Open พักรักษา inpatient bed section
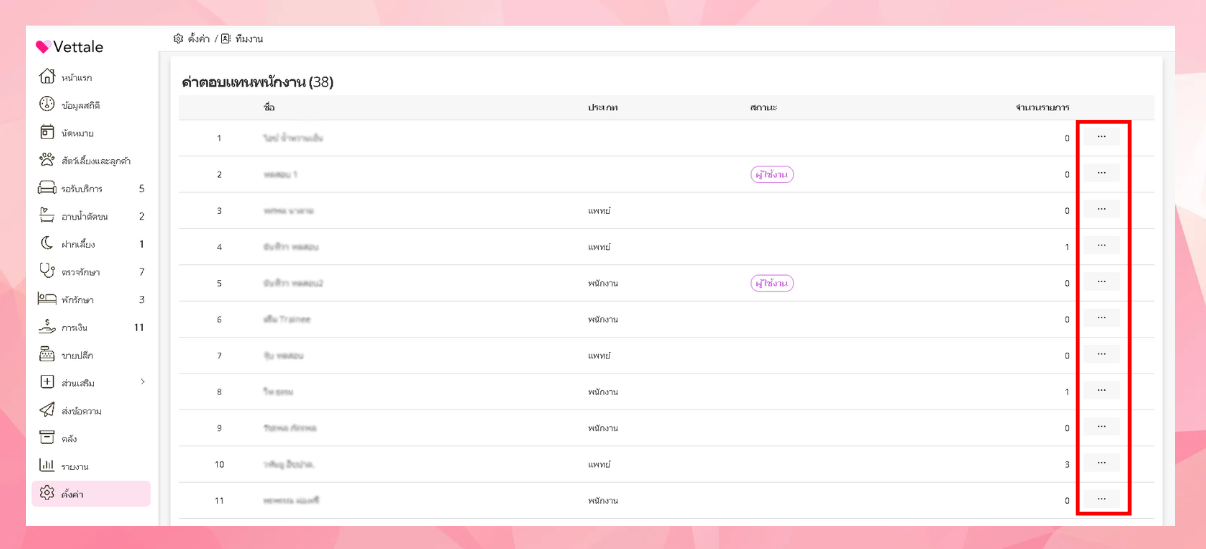 pyautogui.click(x=91, y=299)
